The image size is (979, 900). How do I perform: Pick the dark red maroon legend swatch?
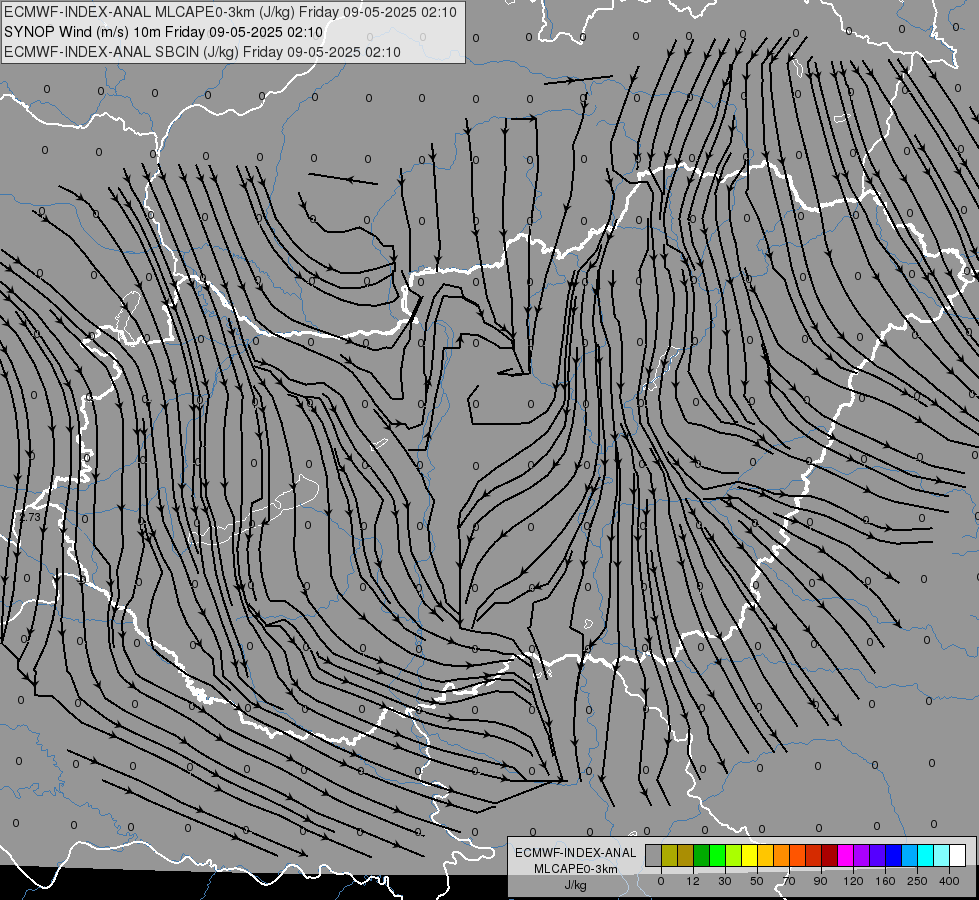[x=829, y=856]
